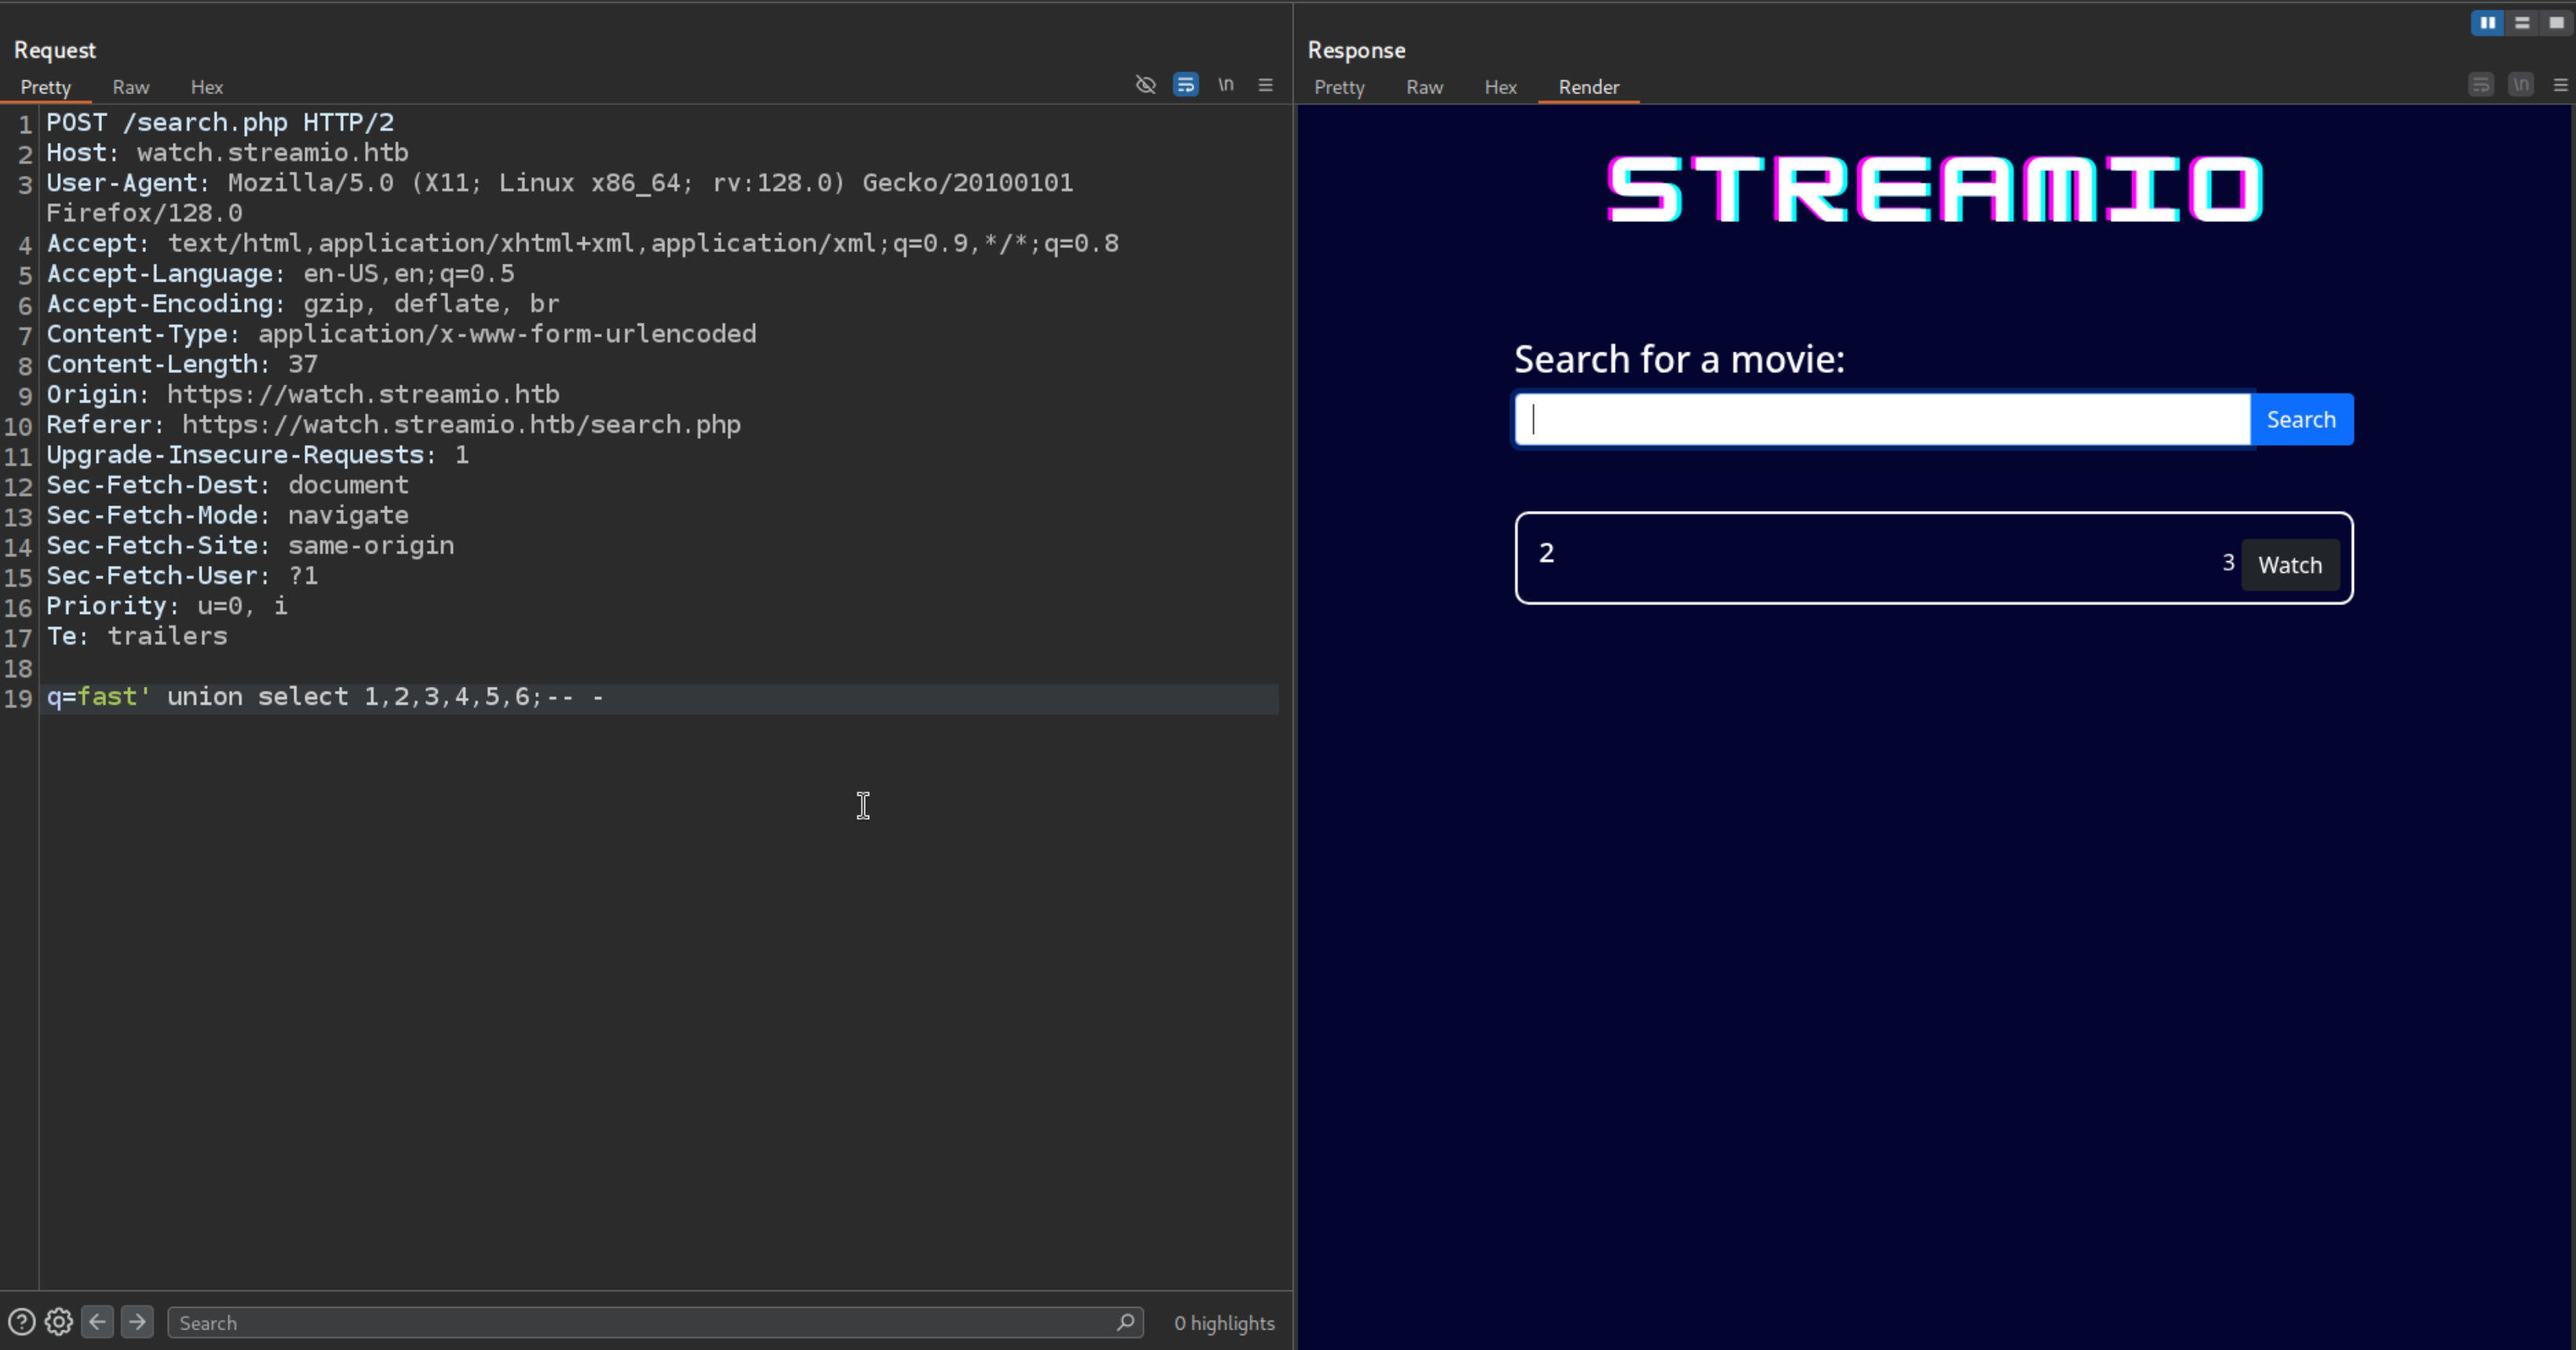Click the Sec-Fetch-User: ?1 header
Screen dimensions: 2576x1350
click(x=182, y=576)
